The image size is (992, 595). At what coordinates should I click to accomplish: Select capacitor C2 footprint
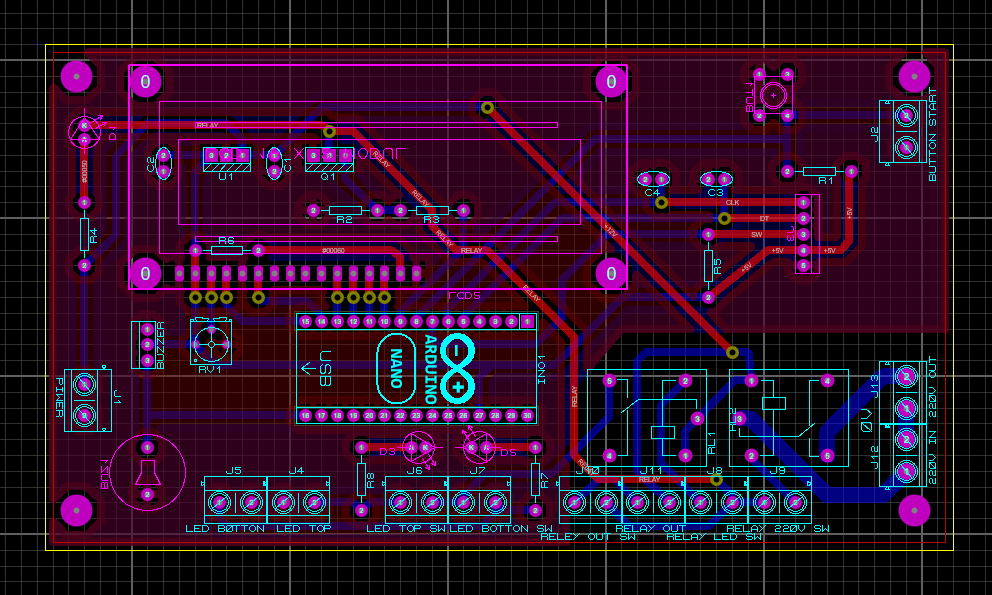point(163,163)
